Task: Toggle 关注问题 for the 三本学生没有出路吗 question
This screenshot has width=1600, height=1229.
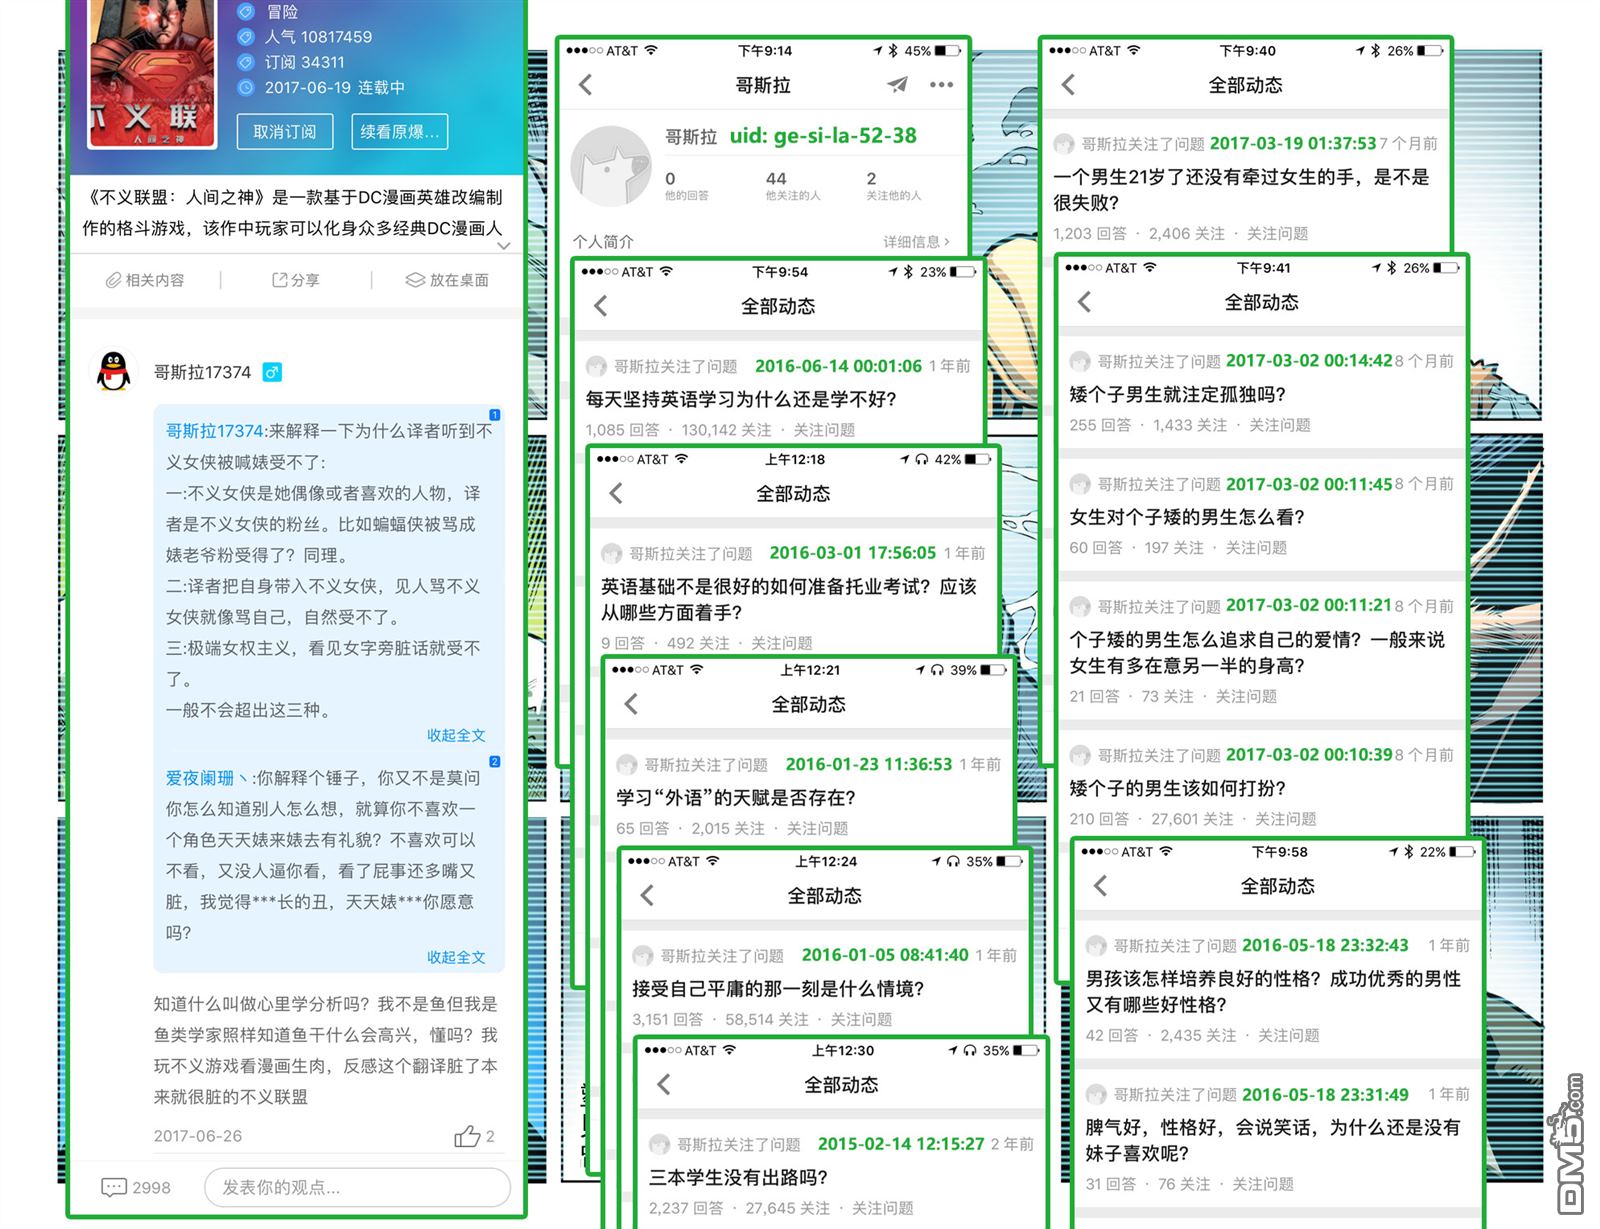Action: pos(882,1208)
